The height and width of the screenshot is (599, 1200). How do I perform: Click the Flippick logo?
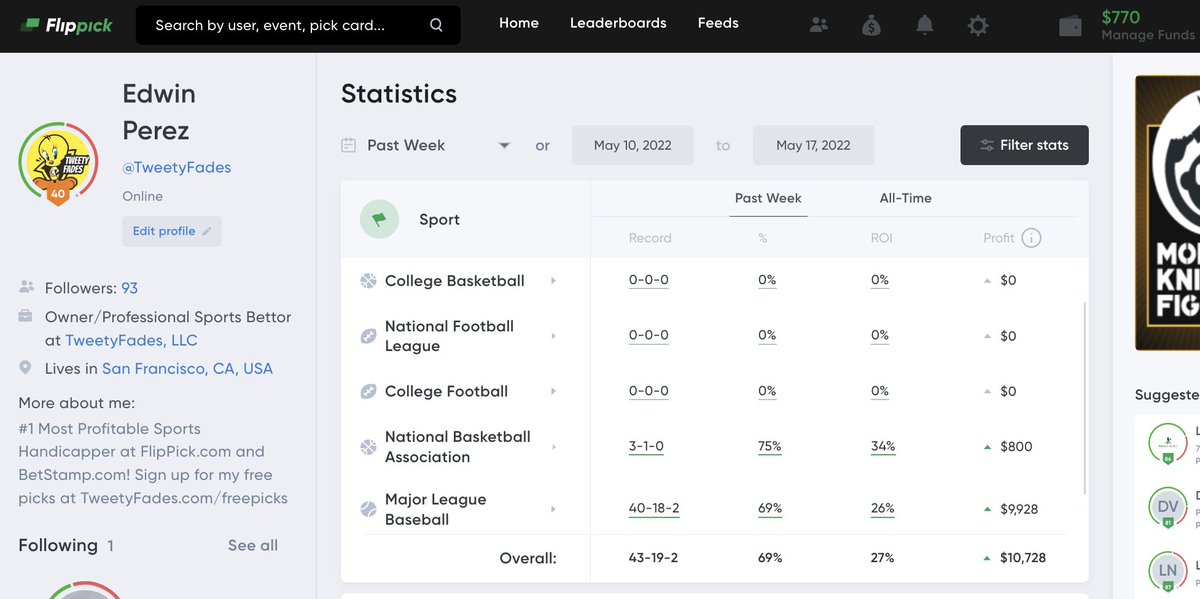(66, 25)
